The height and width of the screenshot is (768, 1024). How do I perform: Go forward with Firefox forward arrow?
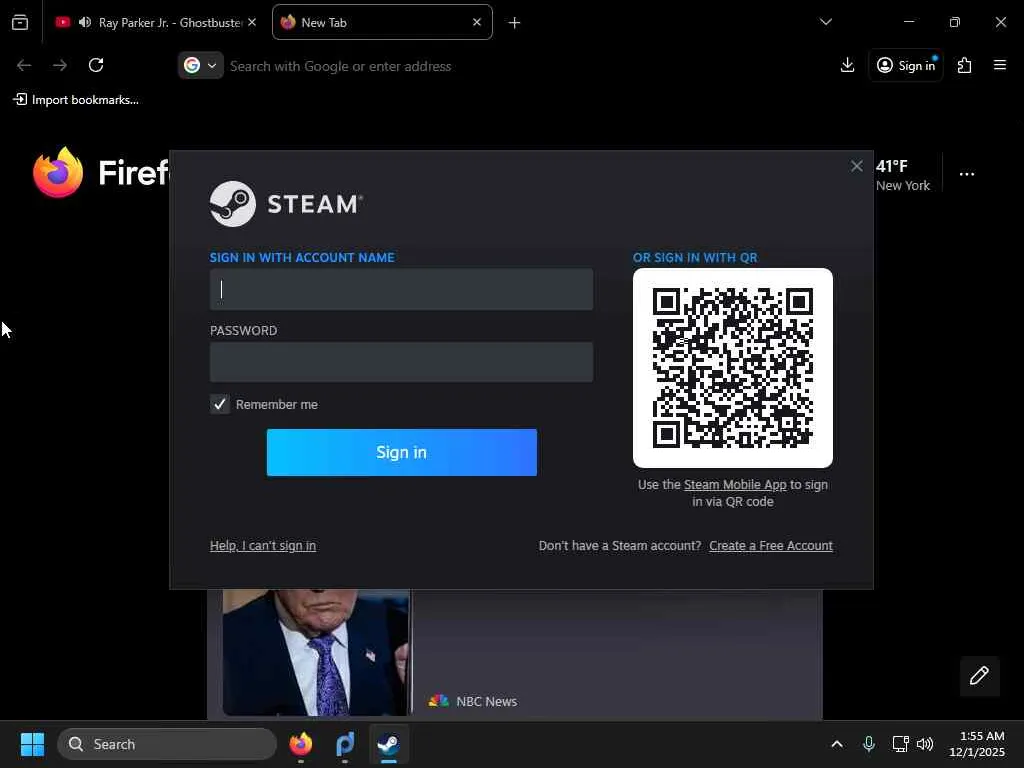pyautogui.click(x=59, y=65)
